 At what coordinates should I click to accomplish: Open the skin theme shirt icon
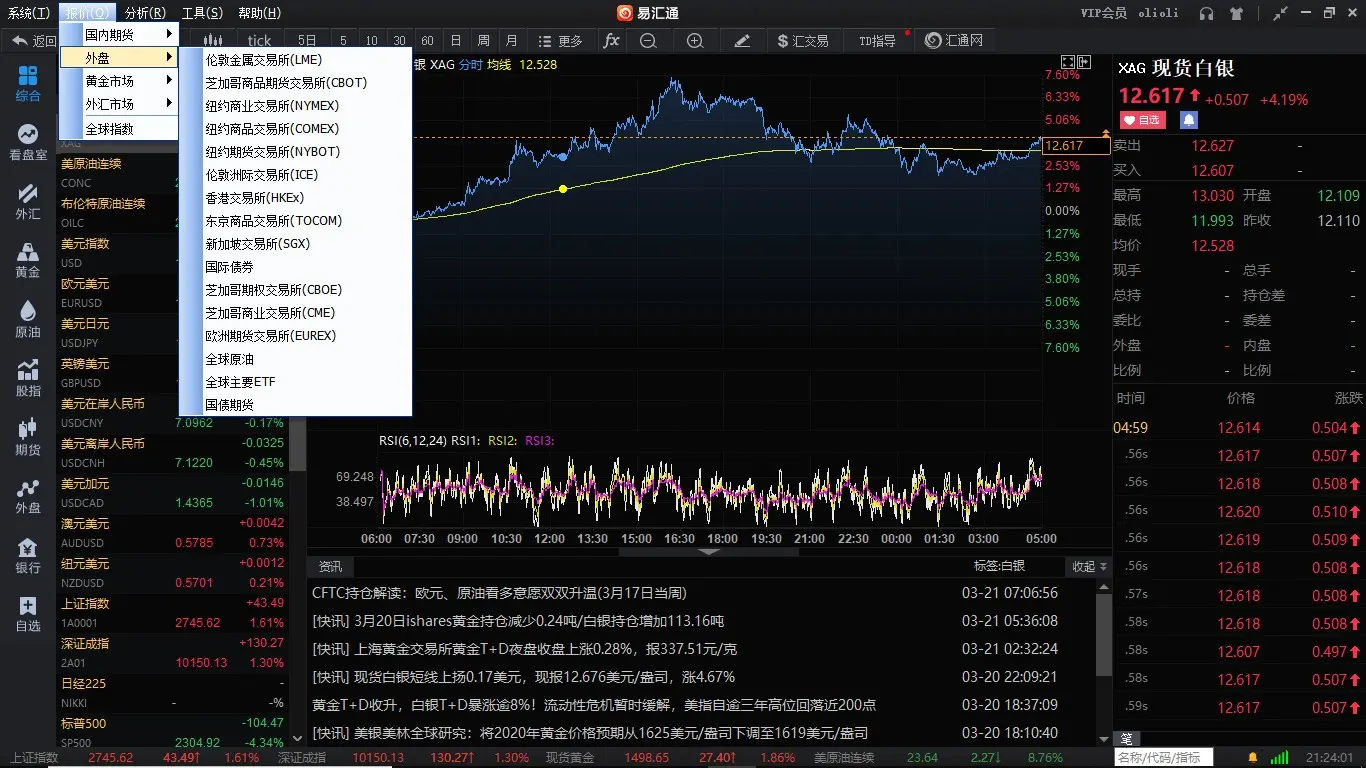point(1237,13)
